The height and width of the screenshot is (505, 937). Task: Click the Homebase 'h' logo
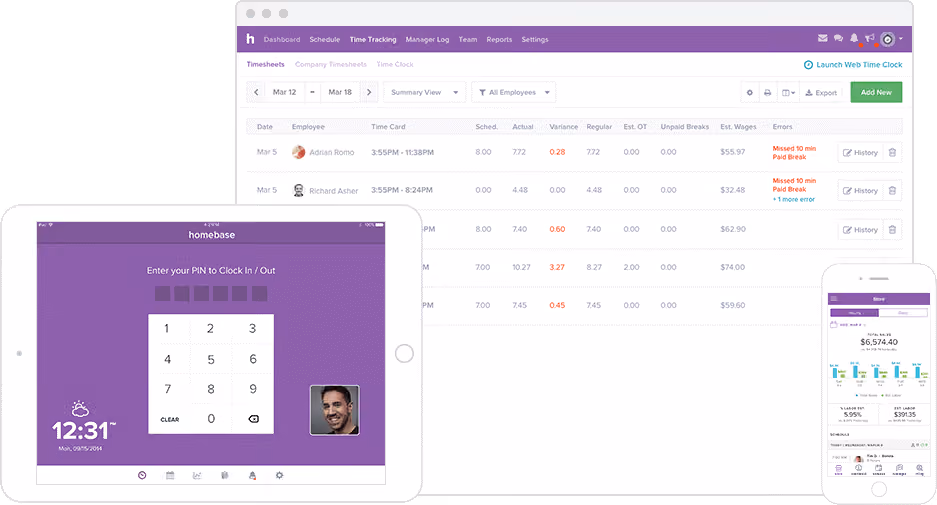tap(250, 39)
